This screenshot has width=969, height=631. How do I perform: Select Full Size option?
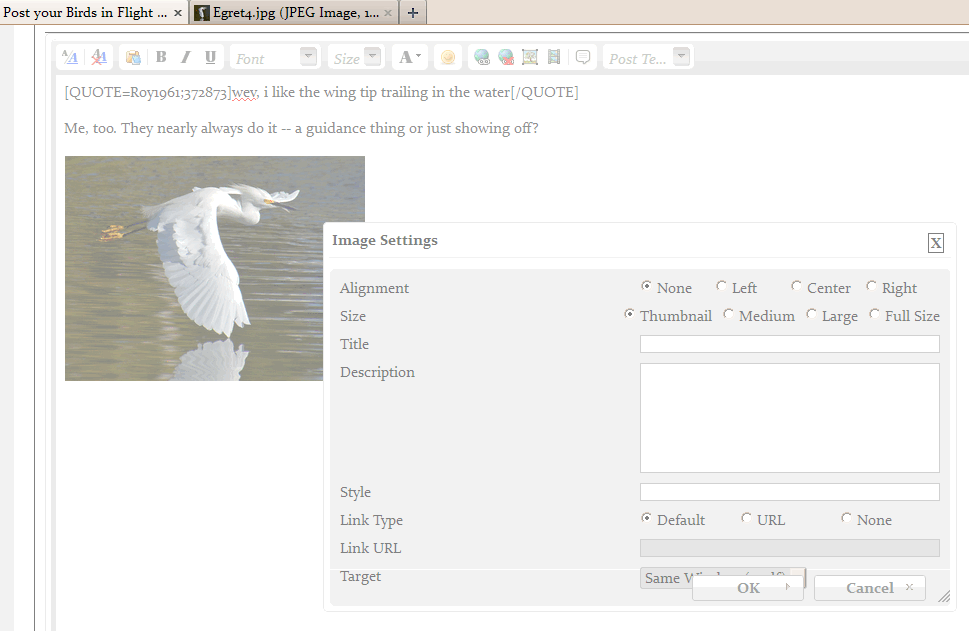[874, 314]
